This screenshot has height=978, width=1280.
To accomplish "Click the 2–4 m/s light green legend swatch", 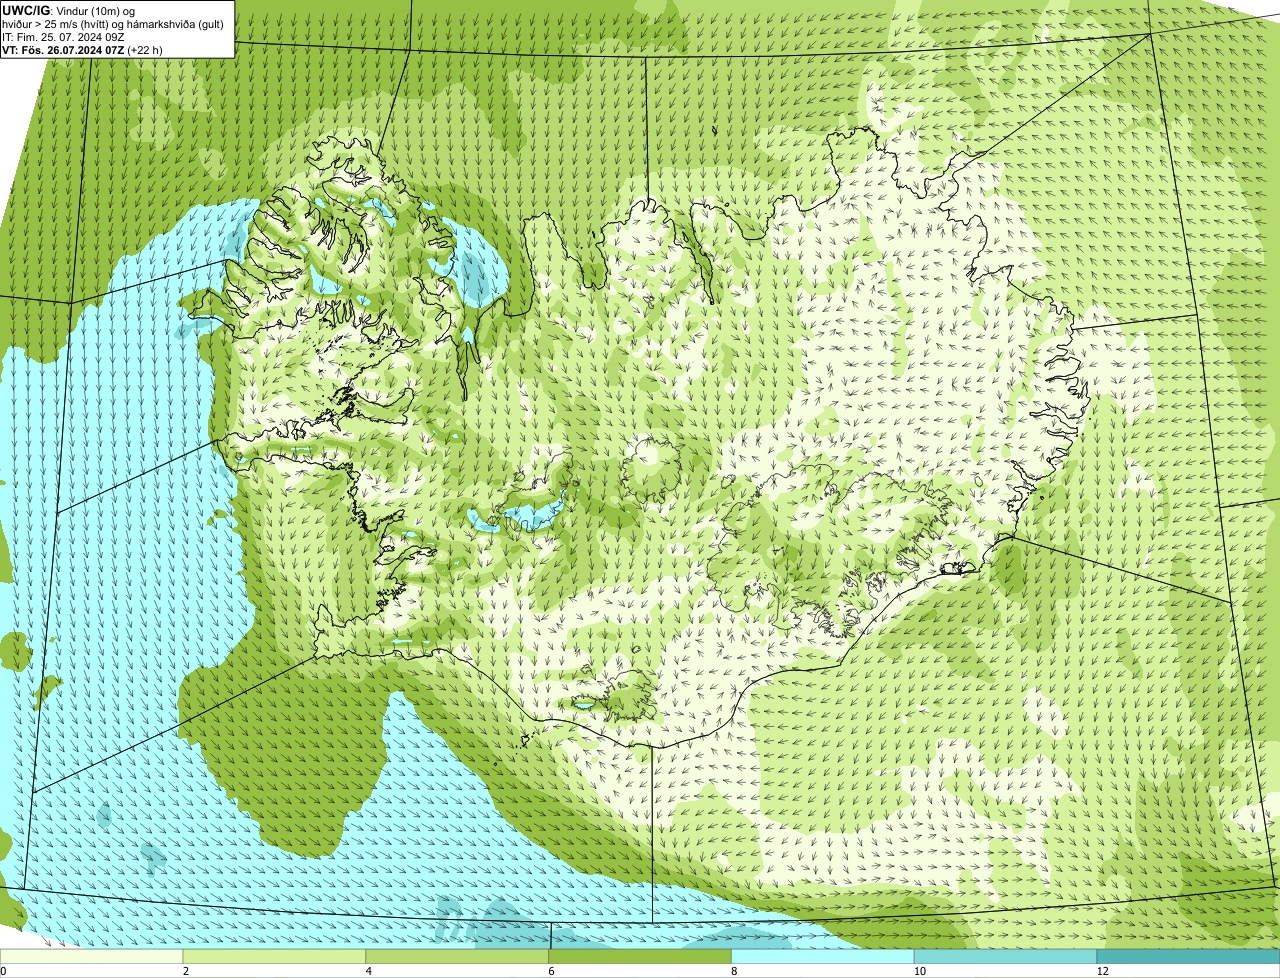I will 275,956.
